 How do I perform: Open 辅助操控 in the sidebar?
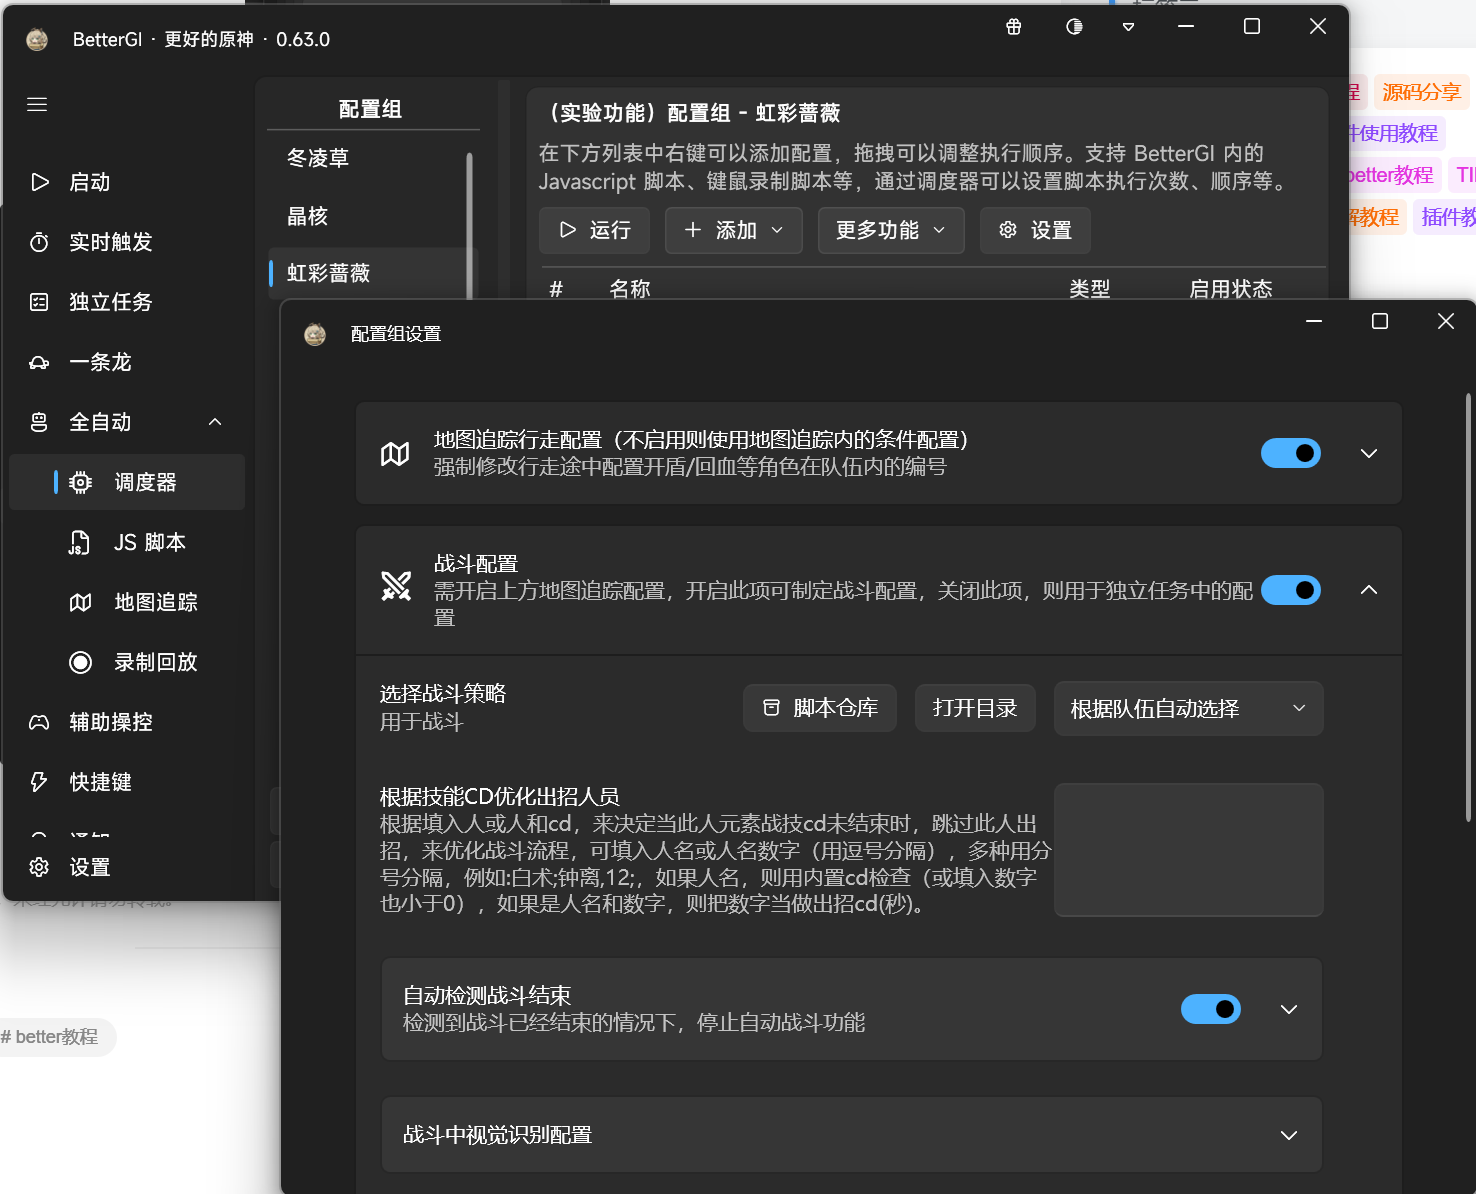click(127, 722)
